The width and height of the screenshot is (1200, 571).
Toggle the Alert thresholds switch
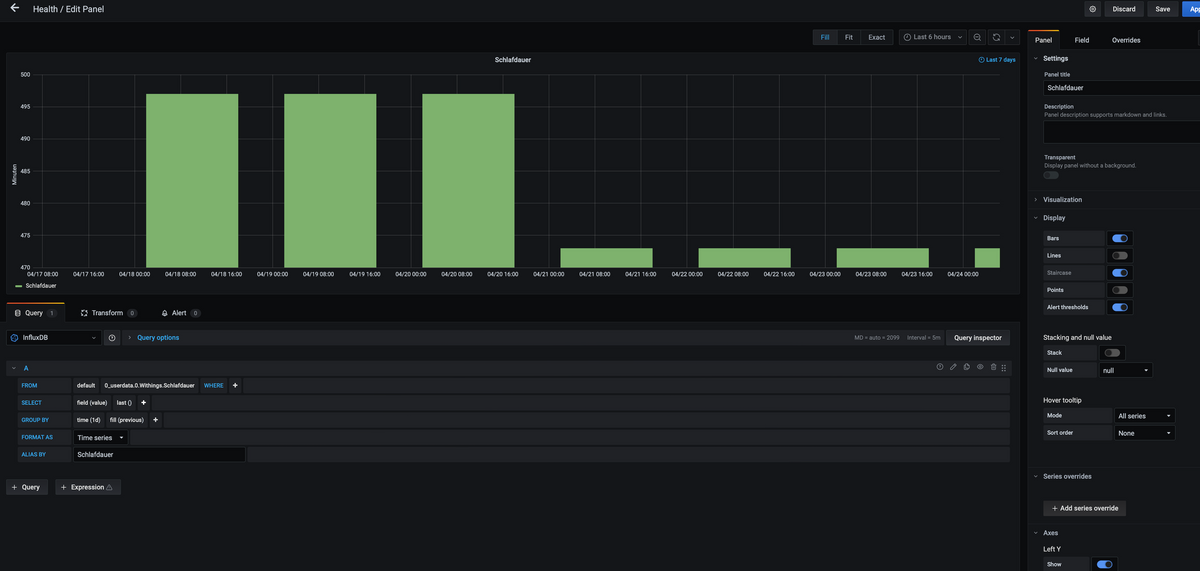click(1120, 307)
